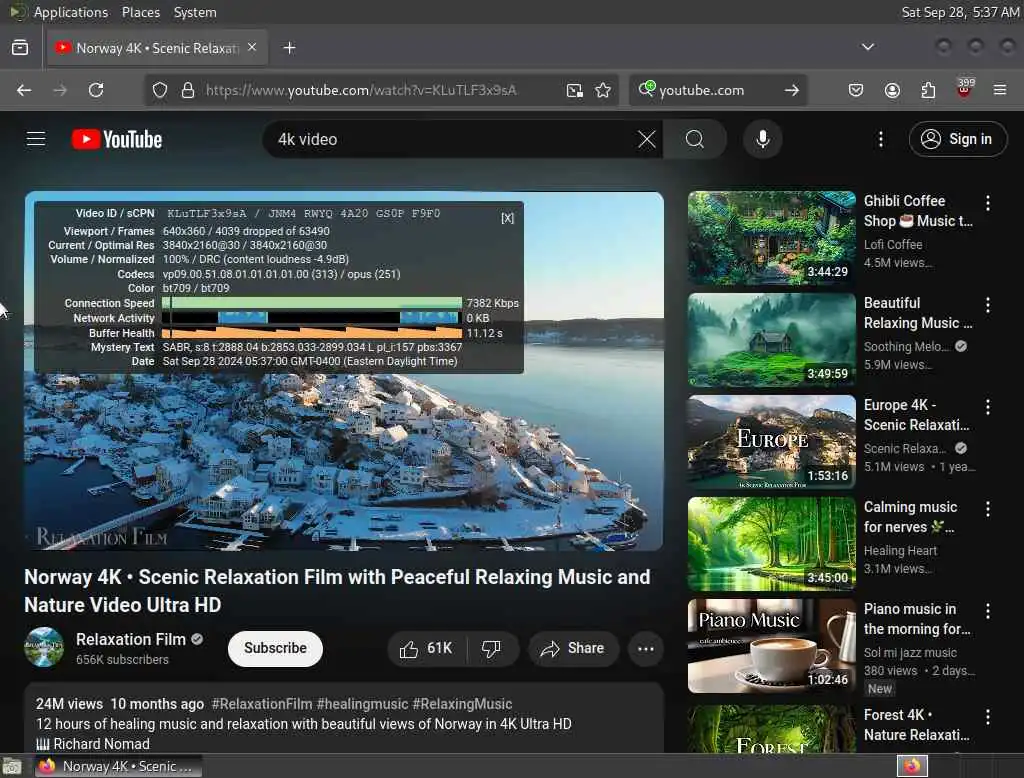
Task: Open the Extensions puzzle icon
Action: [x=928, y=90]
